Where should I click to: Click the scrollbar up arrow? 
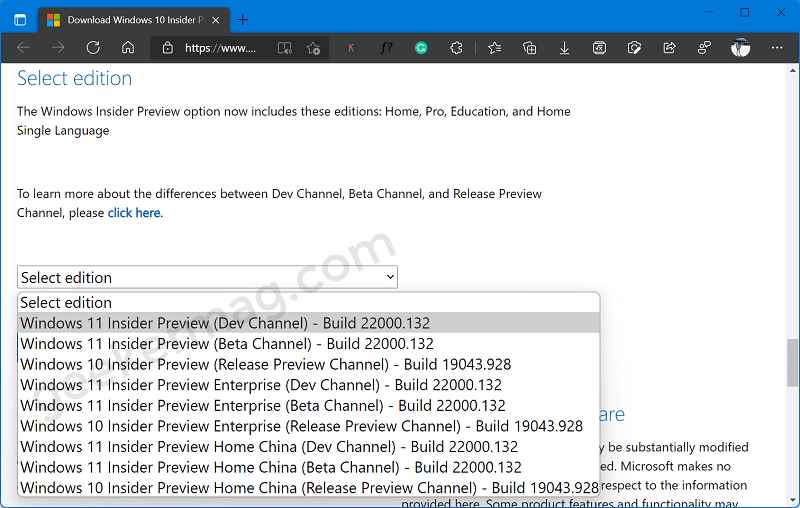coord(792,70)
